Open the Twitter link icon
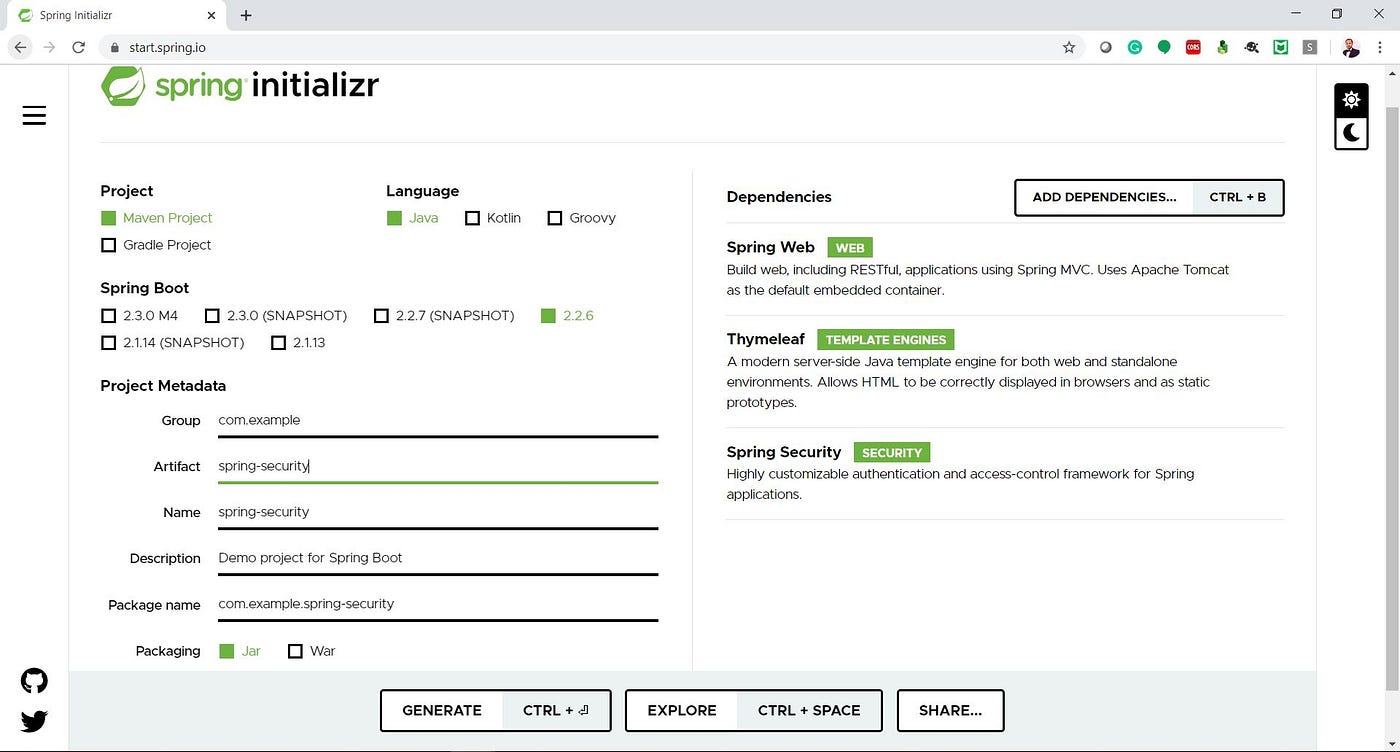This screenshot has width=1400, height=752. 34,721
